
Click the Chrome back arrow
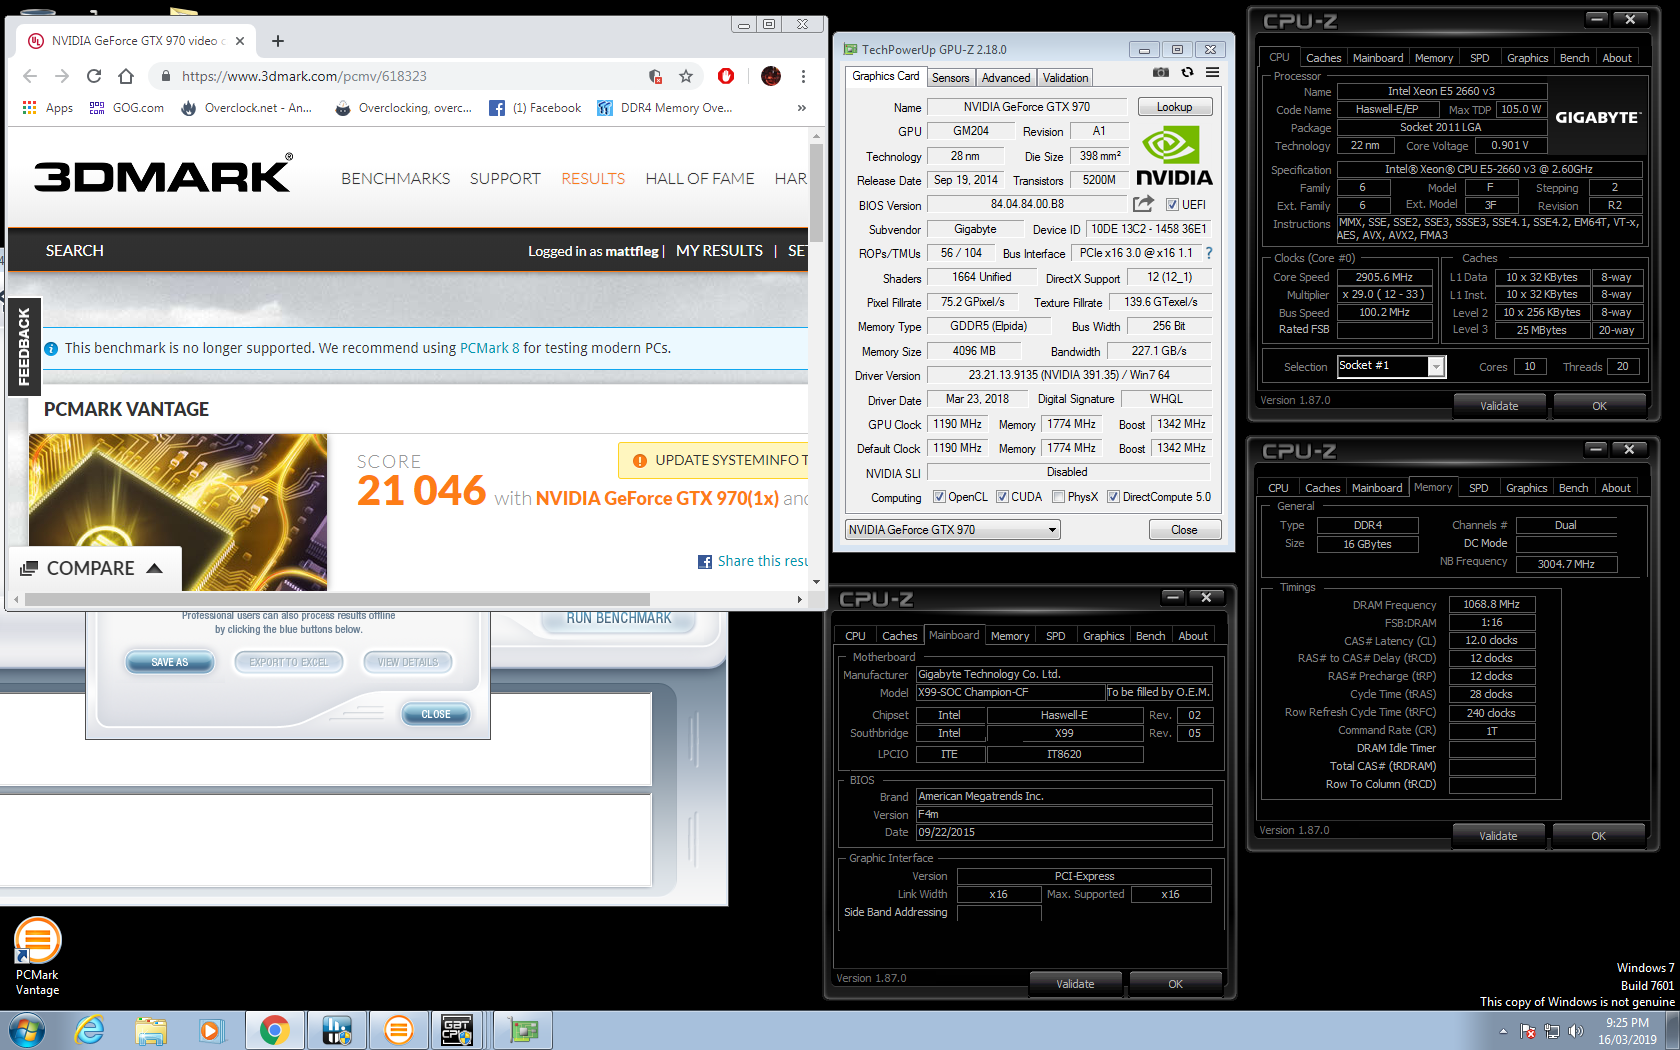click(x=30, y=76)
